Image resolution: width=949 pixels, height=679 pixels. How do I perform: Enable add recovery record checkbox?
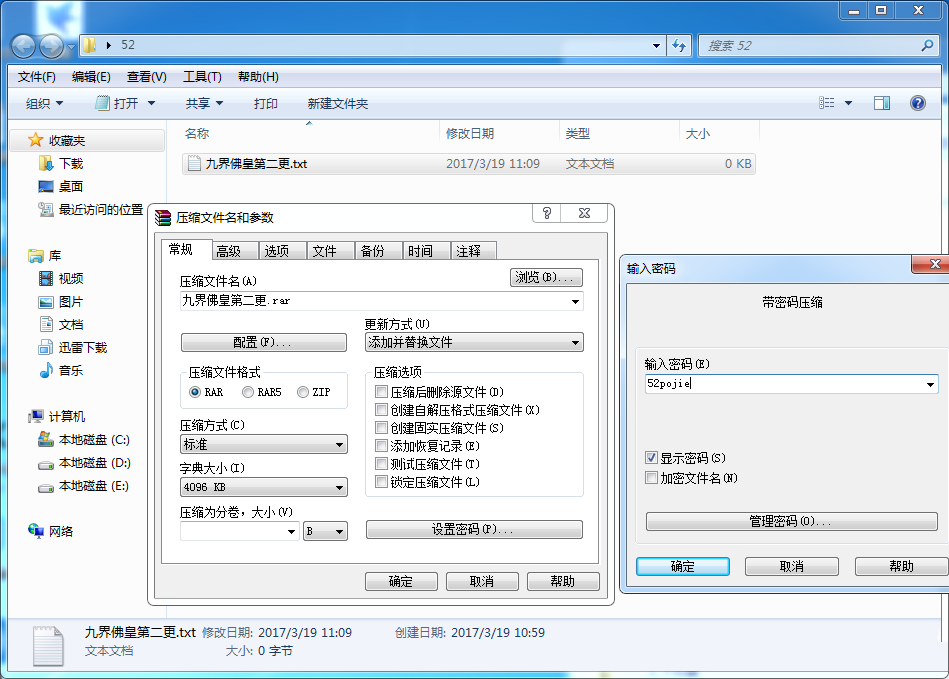pos(381,446)
